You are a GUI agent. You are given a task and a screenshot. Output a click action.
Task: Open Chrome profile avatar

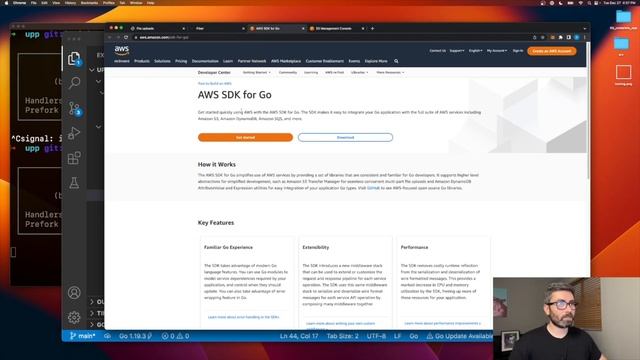(x=577, y=37)
